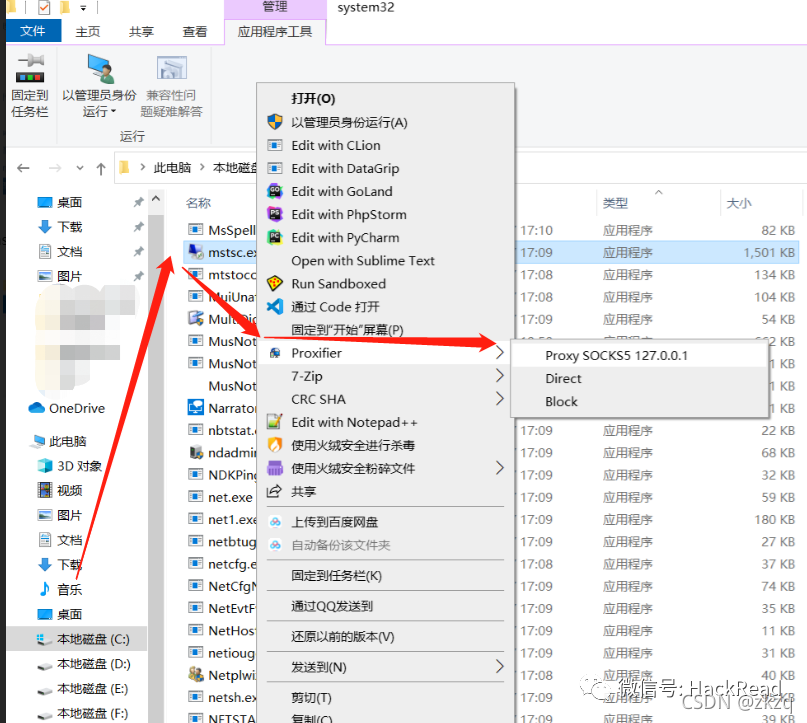Image resolution: width=807 pixels, height=723 pixels.
Task: Sort by the 类型 column header
Action: (616, 203)
